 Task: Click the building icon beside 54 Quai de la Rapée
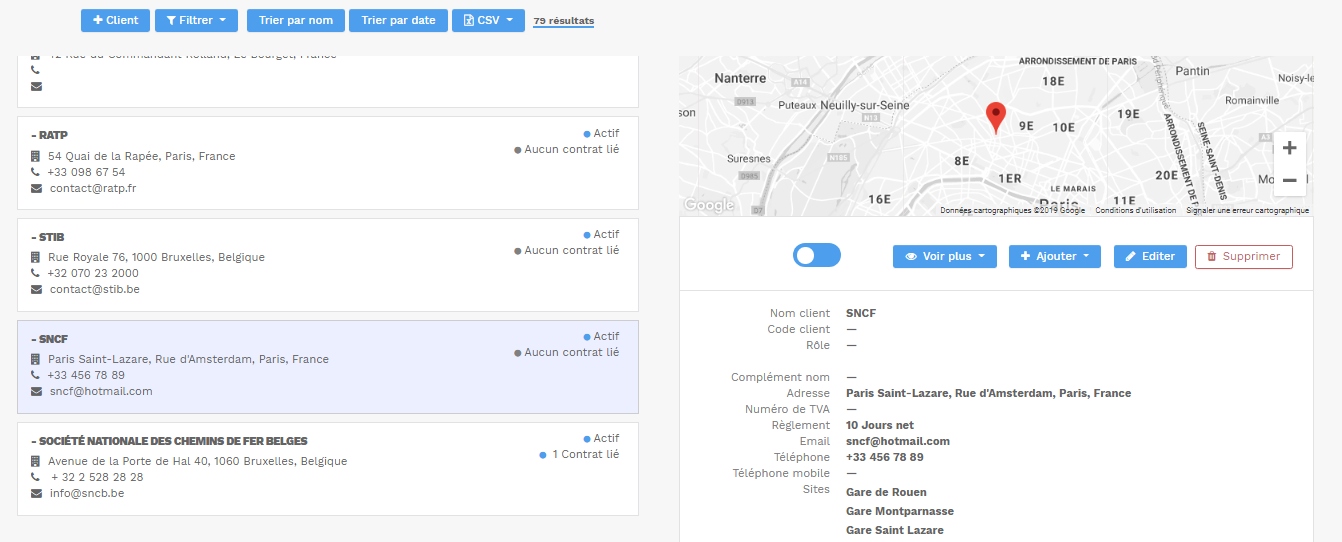(36, 156)
